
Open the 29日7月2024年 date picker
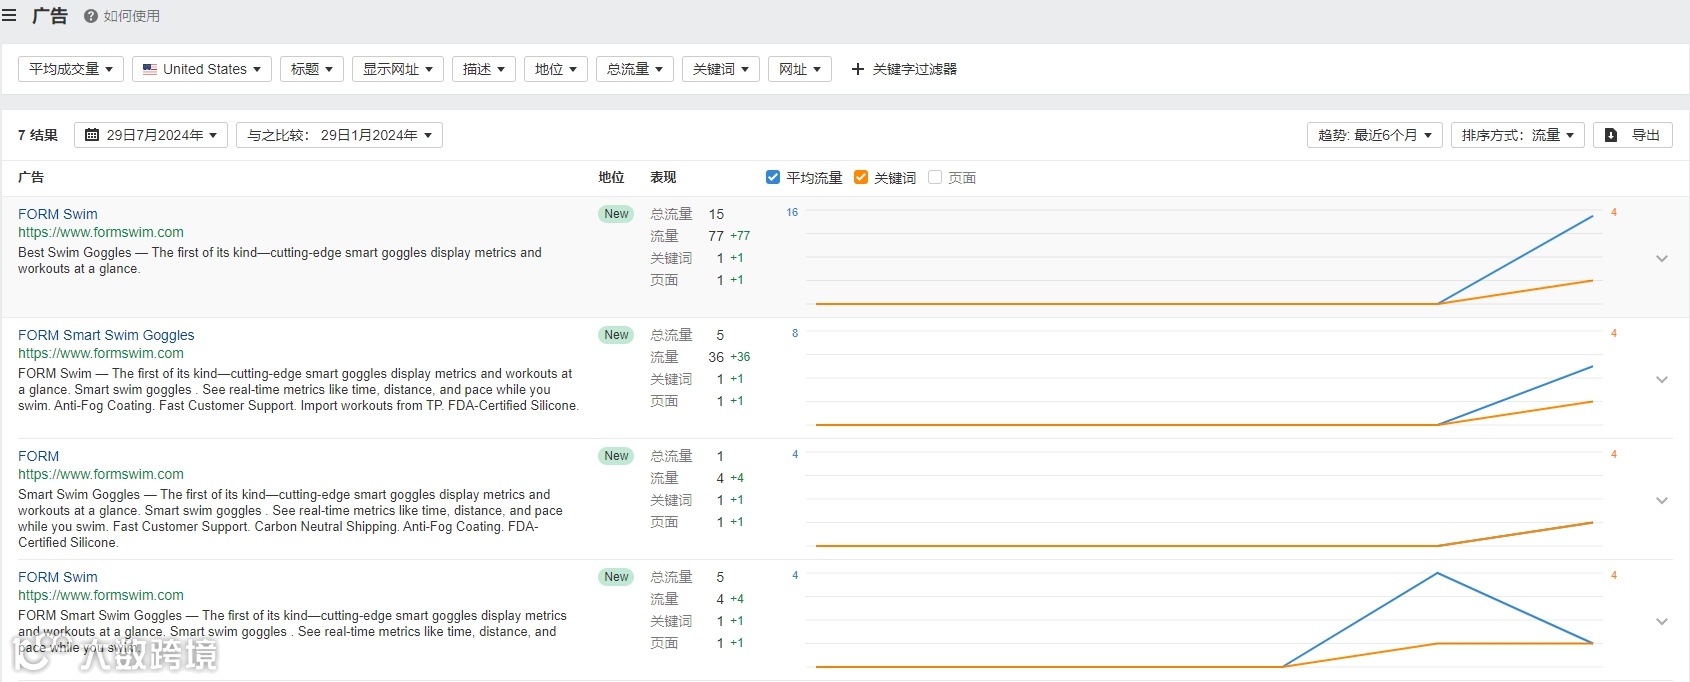tap(151, 135)
